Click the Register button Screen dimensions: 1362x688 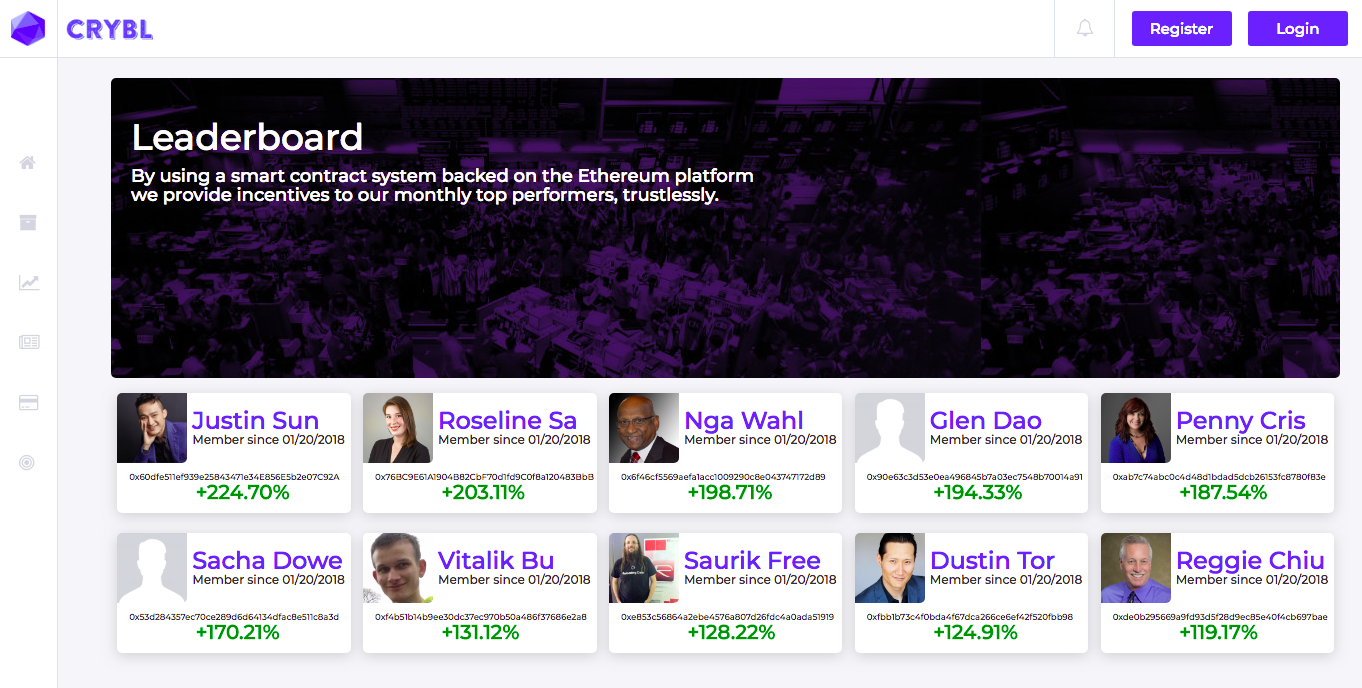click(x=1182, y=29)
